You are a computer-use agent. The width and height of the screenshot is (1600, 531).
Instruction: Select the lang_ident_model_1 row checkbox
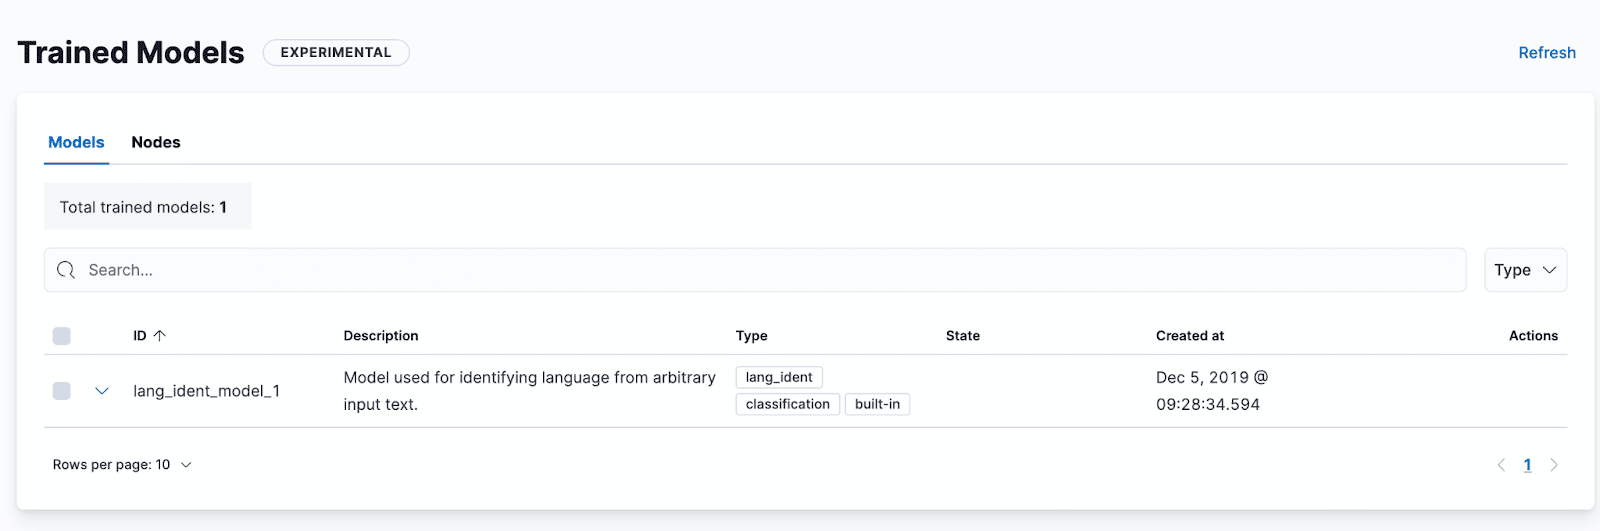[x=62, y=391]
